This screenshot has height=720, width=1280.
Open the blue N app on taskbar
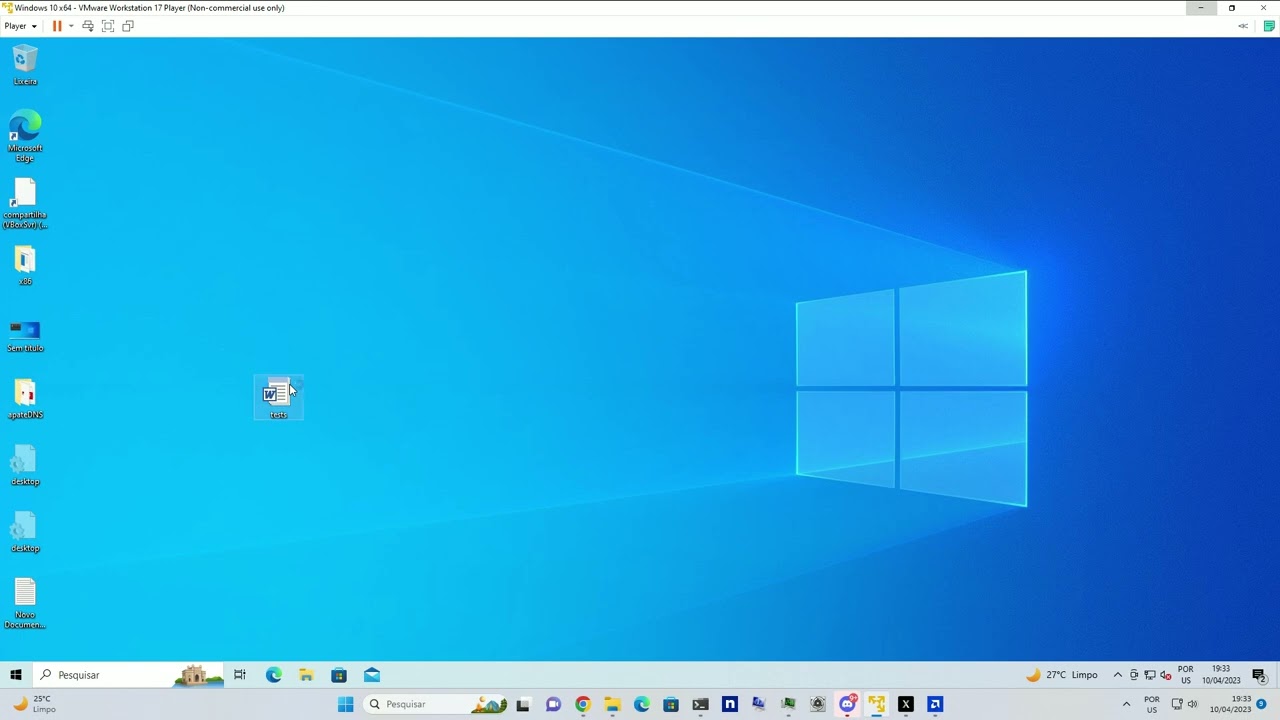[730, 704]
